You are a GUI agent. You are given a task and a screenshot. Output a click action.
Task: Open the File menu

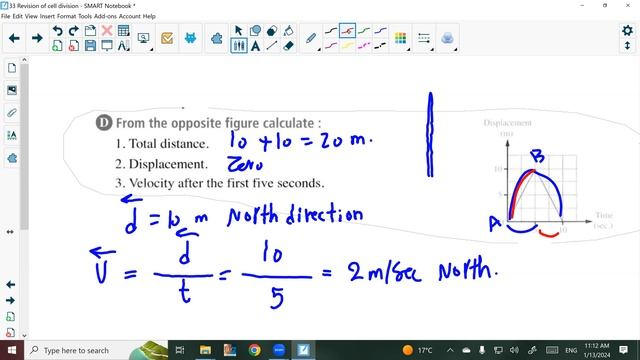pos(6,16)
